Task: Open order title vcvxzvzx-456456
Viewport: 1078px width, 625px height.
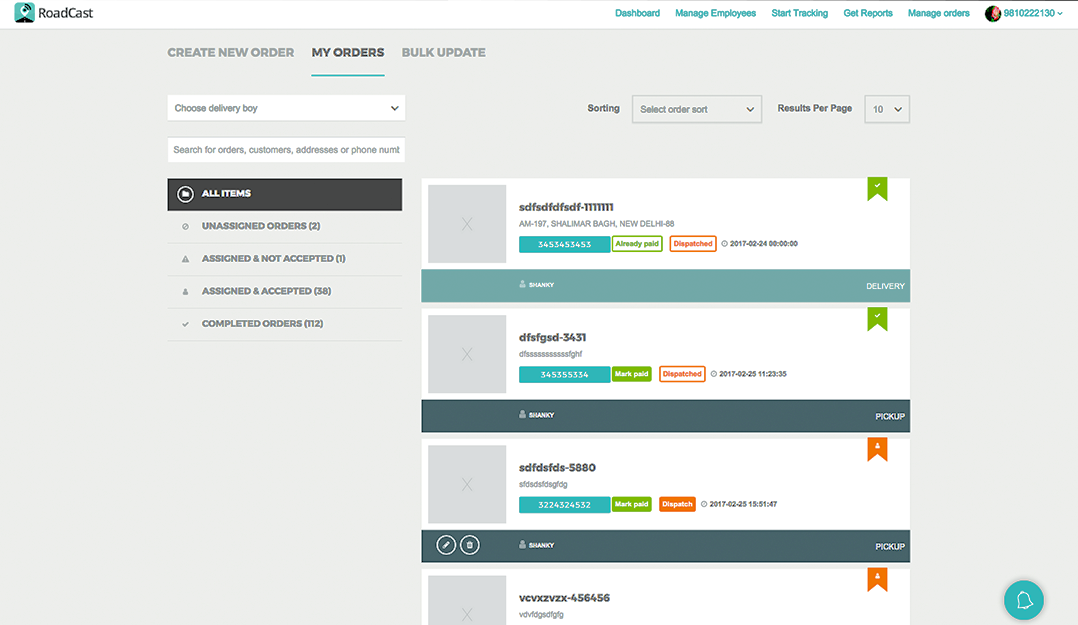Action: click(x=564, y=597)
